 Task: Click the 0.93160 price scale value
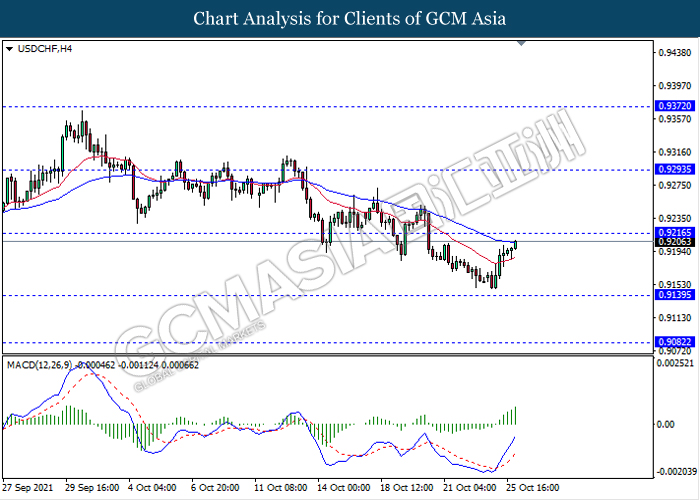pos(675,152)
